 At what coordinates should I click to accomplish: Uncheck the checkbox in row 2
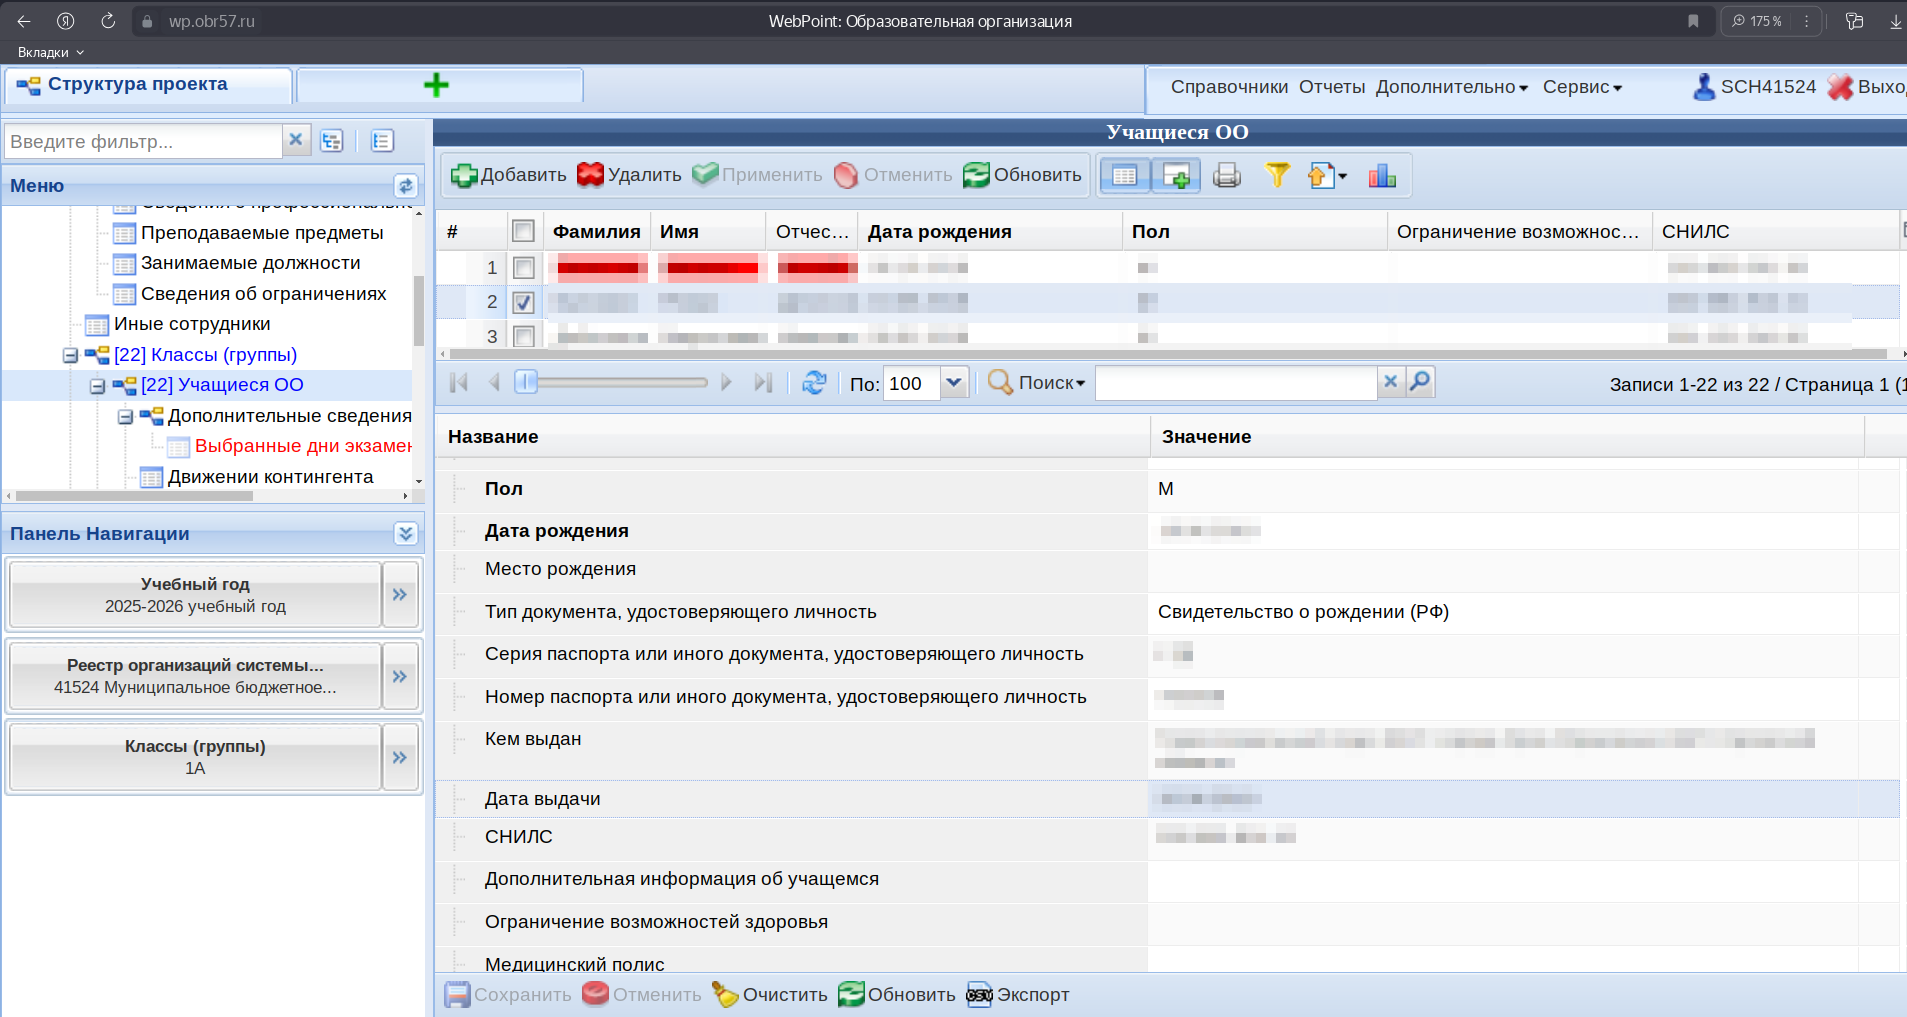(x=523, y=302)
